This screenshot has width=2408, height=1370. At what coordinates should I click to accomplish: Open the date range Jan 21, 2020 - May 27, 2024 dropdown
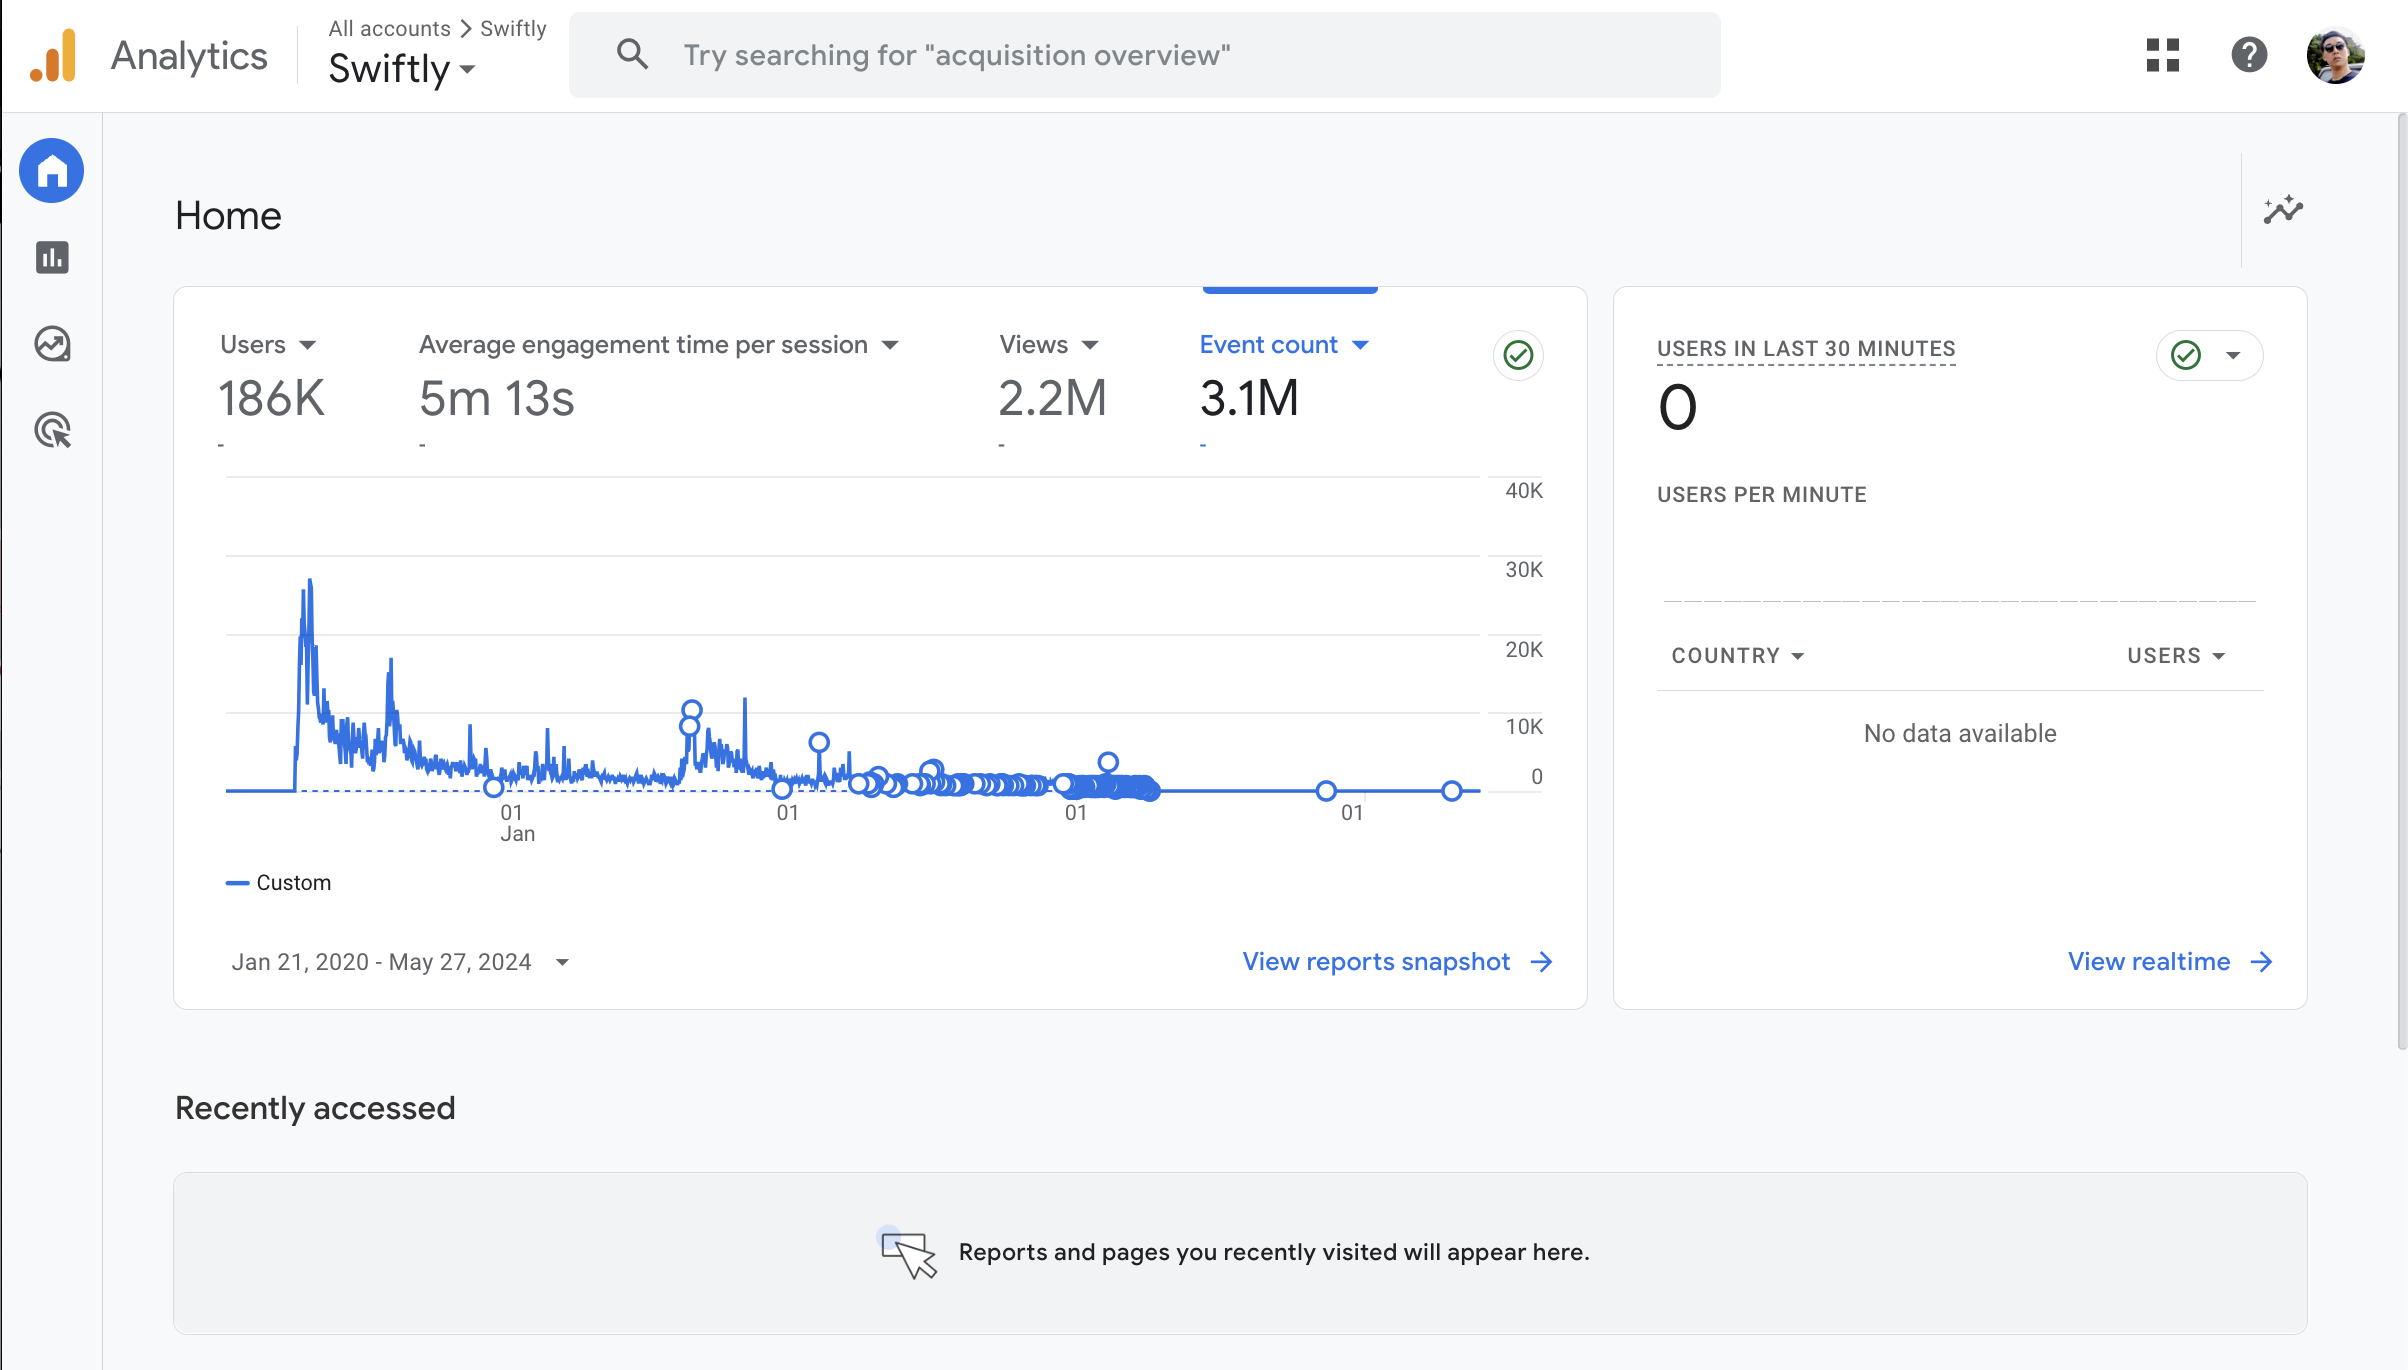pos(400,962)
